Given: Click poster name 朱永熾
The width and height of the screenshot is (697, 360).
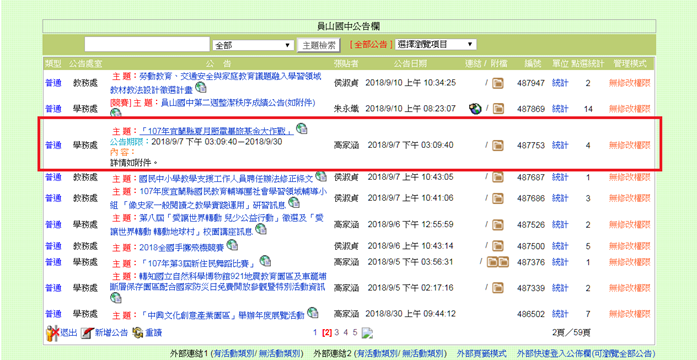Looking at the screenshot, I should pyautogui.click(x=346, y=108).
